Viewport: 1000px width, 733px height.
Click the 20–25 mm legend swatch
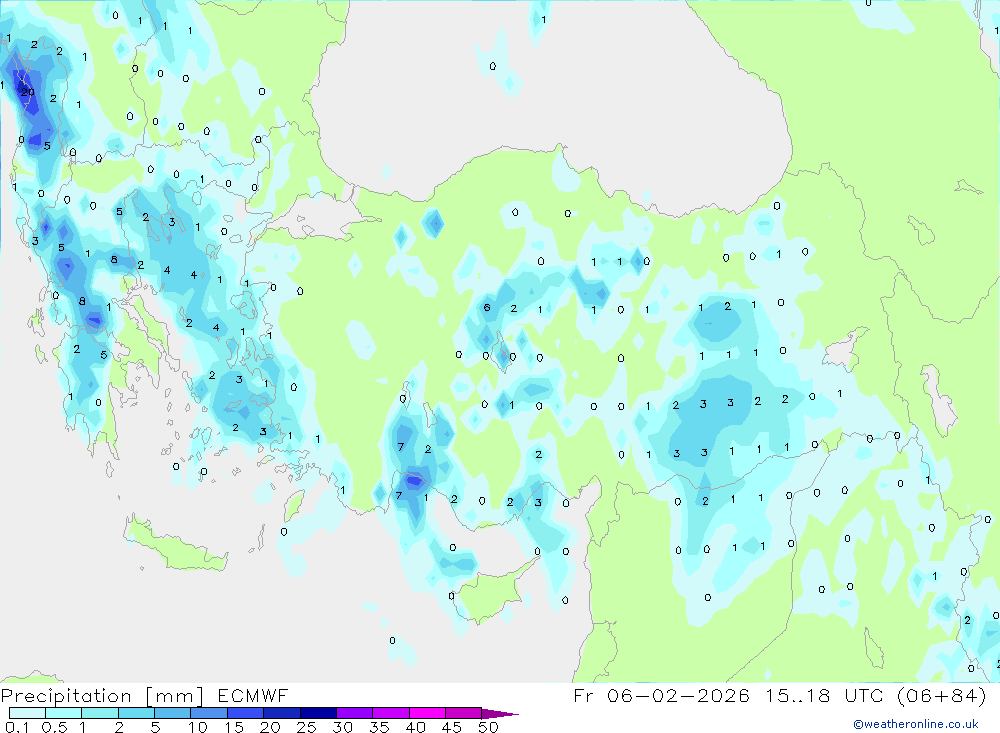click(282, 713)
